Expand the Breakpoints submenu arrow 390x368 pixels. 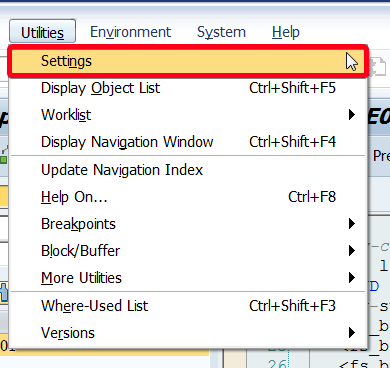(352, 224)
